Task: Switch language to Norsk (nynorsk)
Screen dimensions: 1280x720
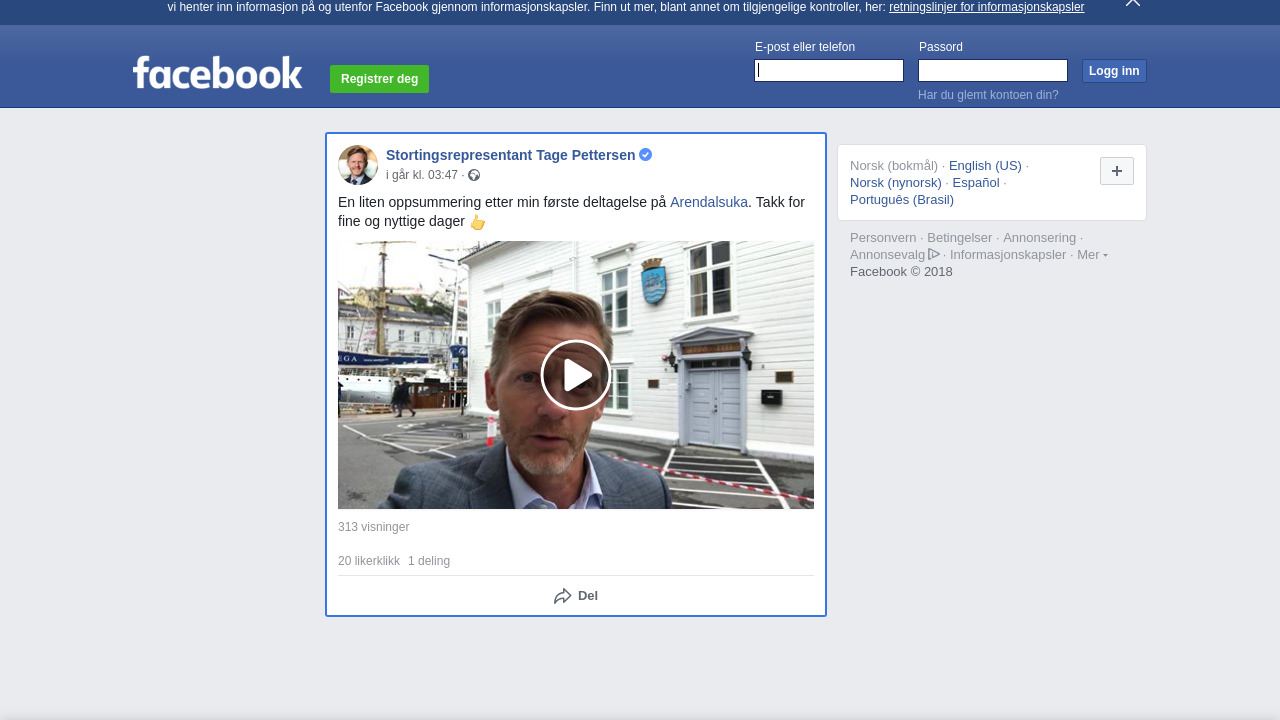Action: click(x=896, y=183)
